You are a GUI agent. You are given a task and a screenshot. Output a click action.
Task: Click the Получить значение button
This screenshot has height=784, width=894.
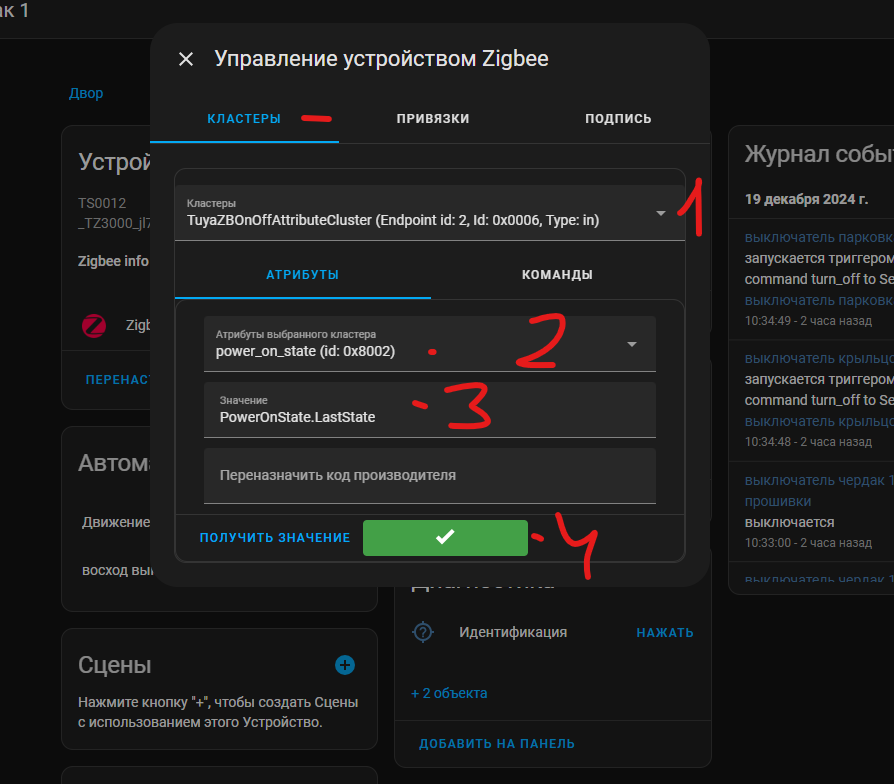275,538
